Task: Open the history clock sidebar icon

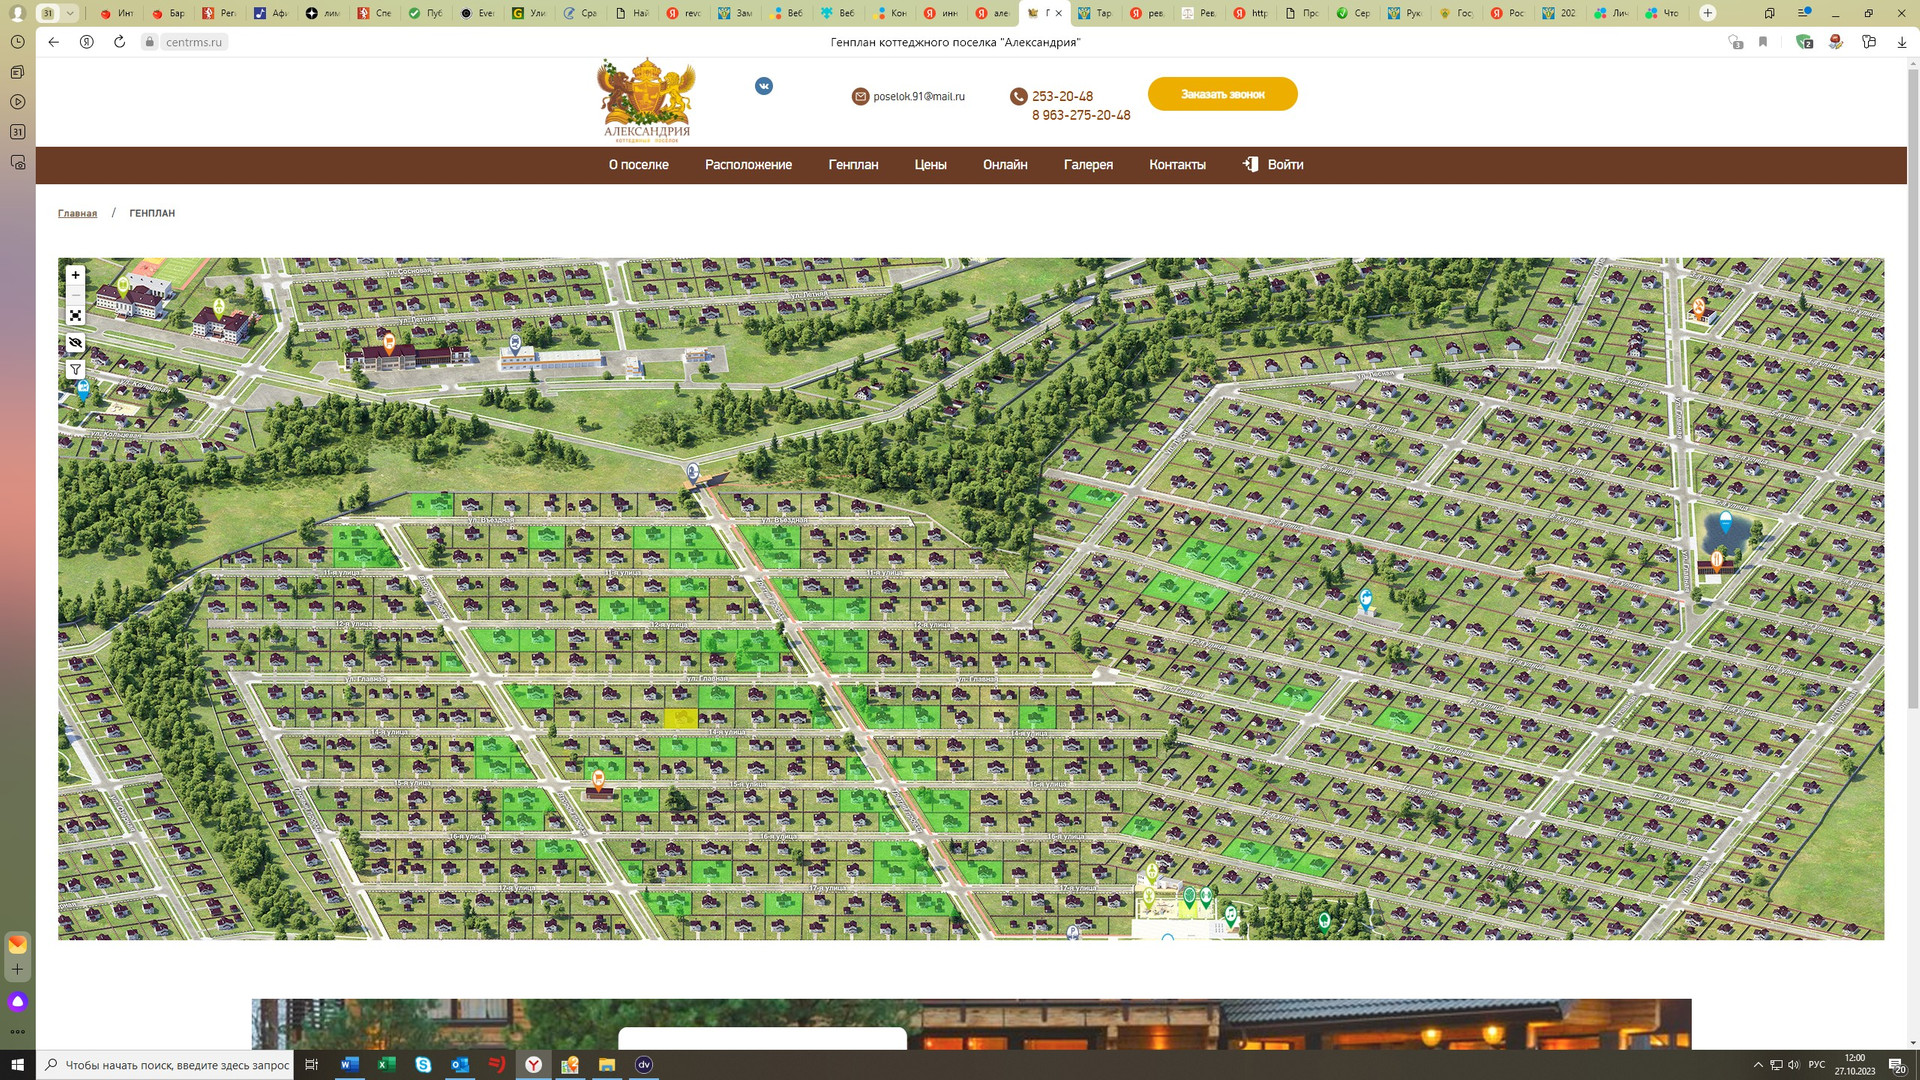Action: coord(17,42)
